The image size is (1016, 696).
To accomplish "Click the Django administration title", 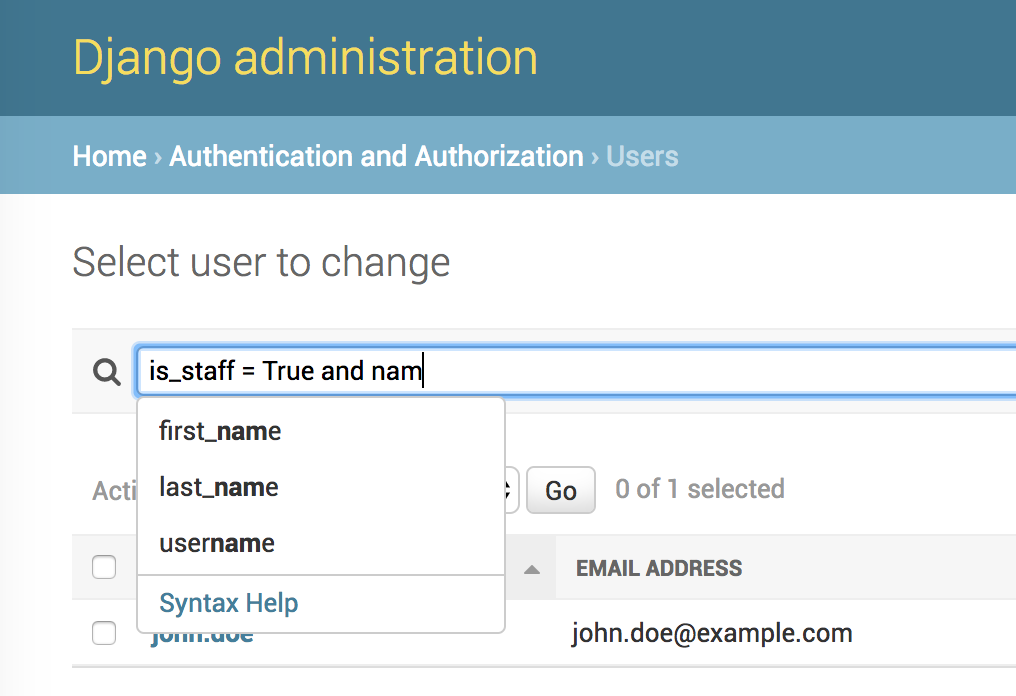I will click(x=305, y=58).
